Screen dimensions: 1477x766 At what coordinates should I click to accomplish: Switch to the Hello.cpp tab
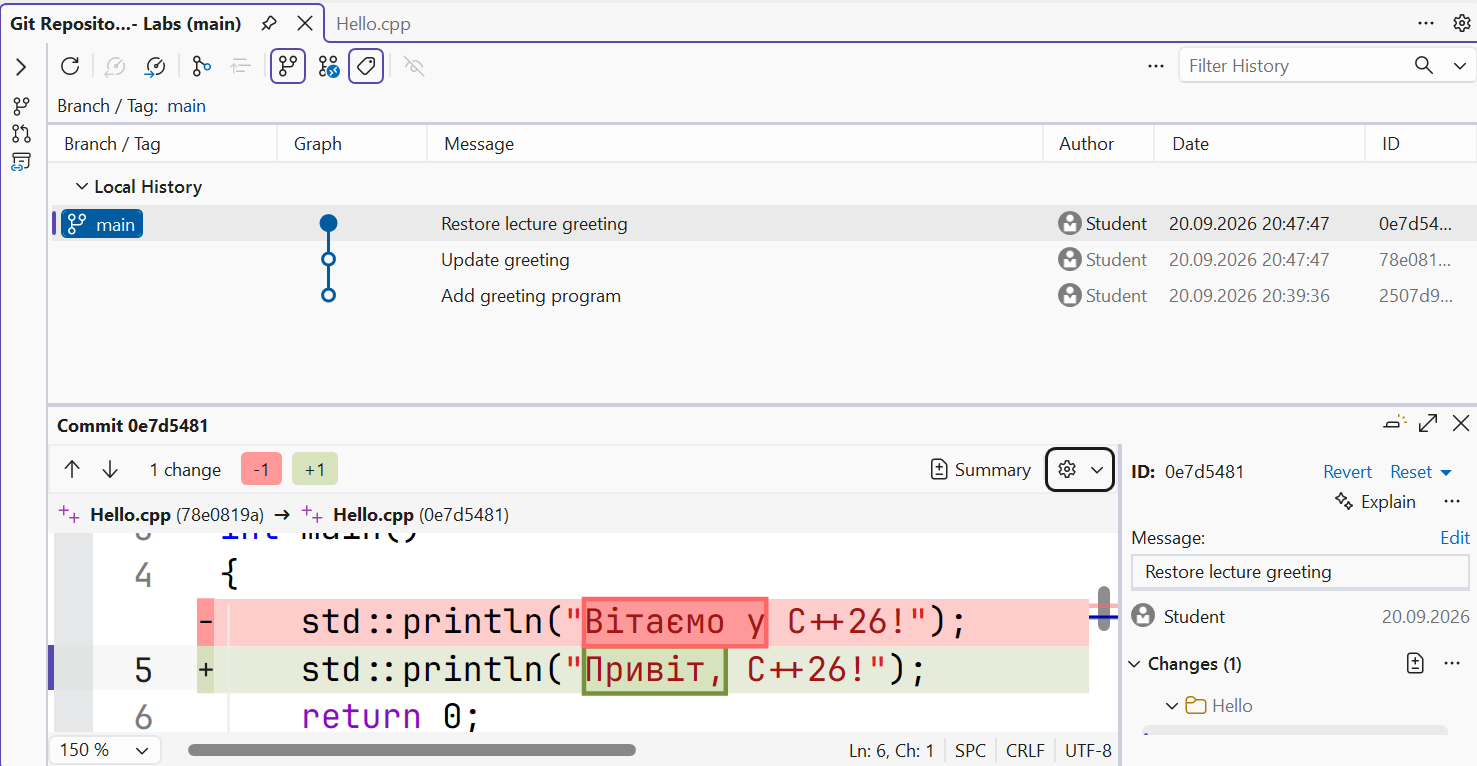(373, 24)
